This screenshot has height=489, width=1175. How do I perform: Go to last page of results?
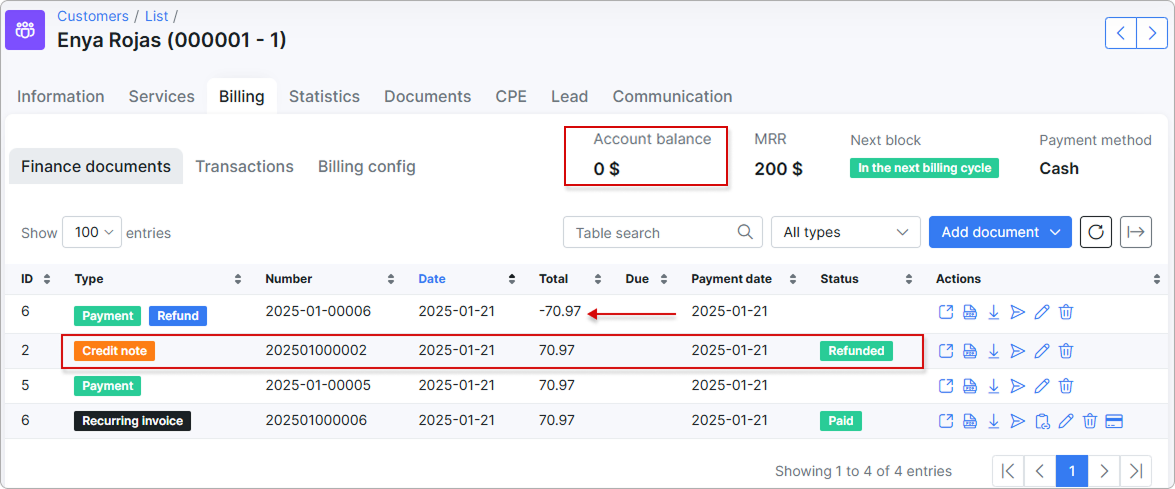point(1136,471)
